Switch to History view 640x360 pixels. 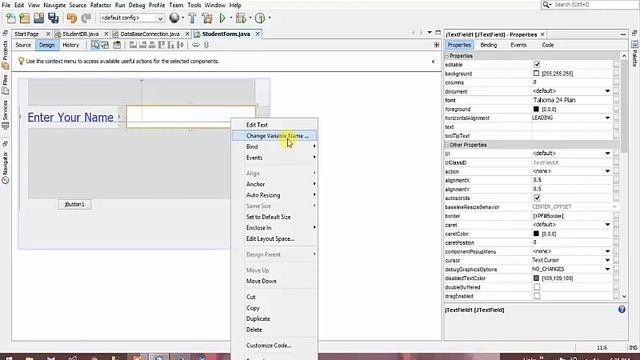point(71,45)
